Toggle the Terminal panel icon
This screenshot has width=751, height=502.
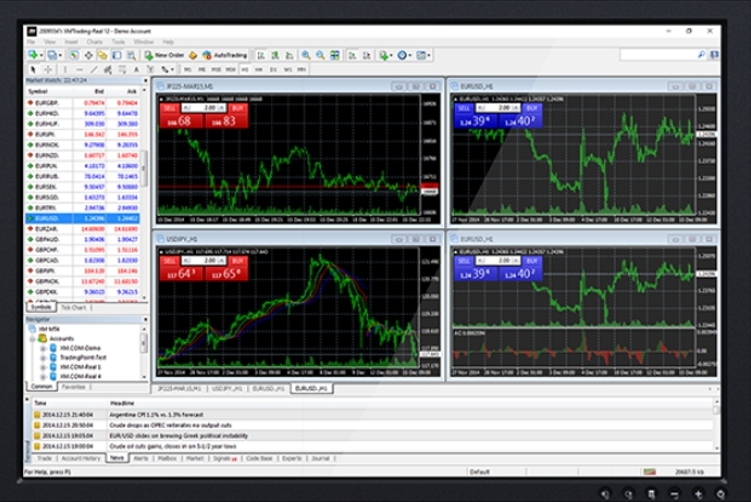(x=116, y=55)
